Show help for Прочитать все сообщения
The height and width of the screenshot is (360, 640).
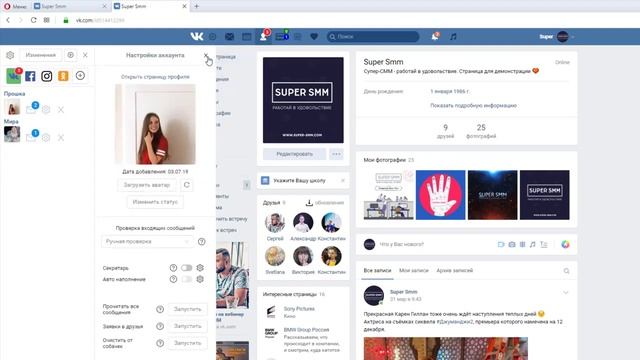pos(160,309)
